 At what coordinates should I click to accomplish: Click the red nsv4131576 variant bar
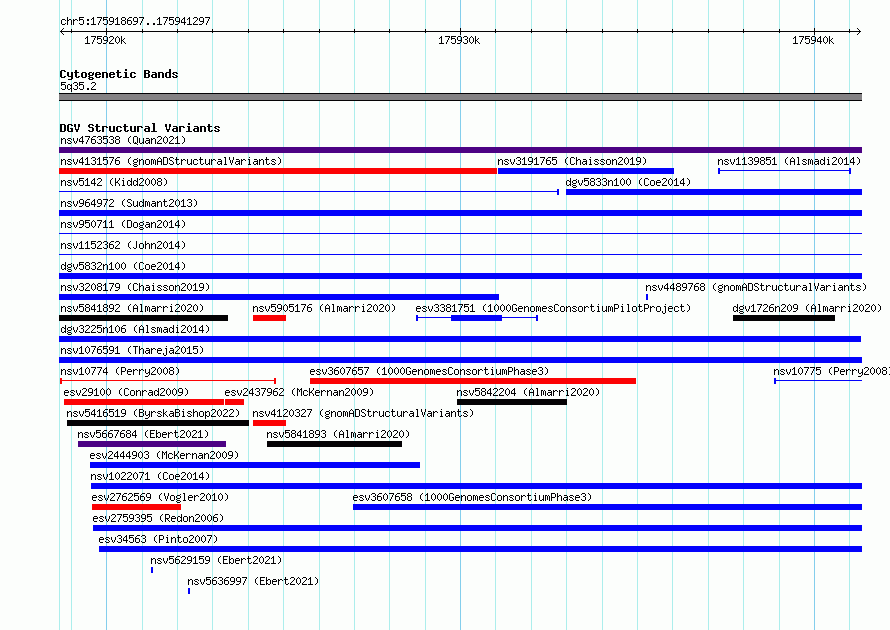[x=278, y=171]
